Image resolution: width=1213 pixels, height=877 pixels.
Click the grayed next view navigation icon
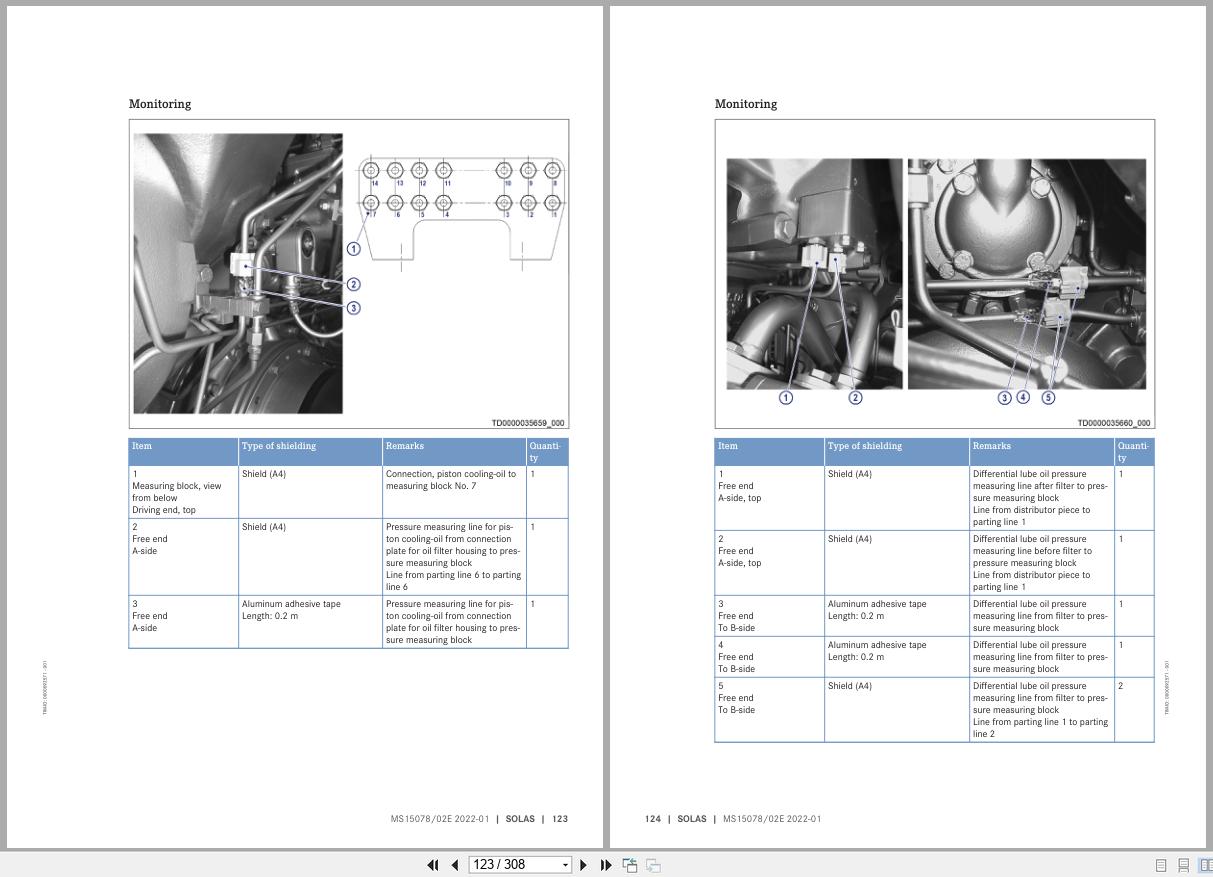click(x=653, y=865)
